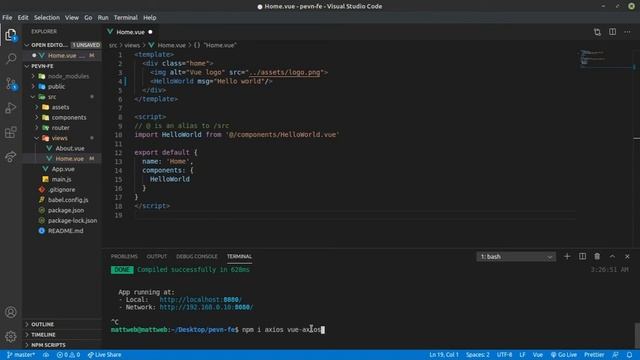This screenshot has width=640, height=360.
Task: Click the open changes icon in editor toolbar
Action: (597, 32)
